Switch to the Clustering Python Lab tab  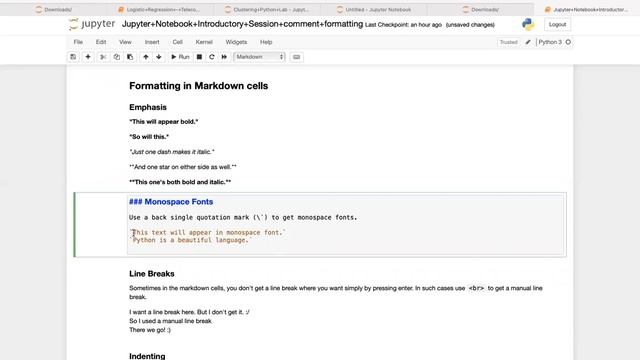pyautogui.click(x=268, y=9)
